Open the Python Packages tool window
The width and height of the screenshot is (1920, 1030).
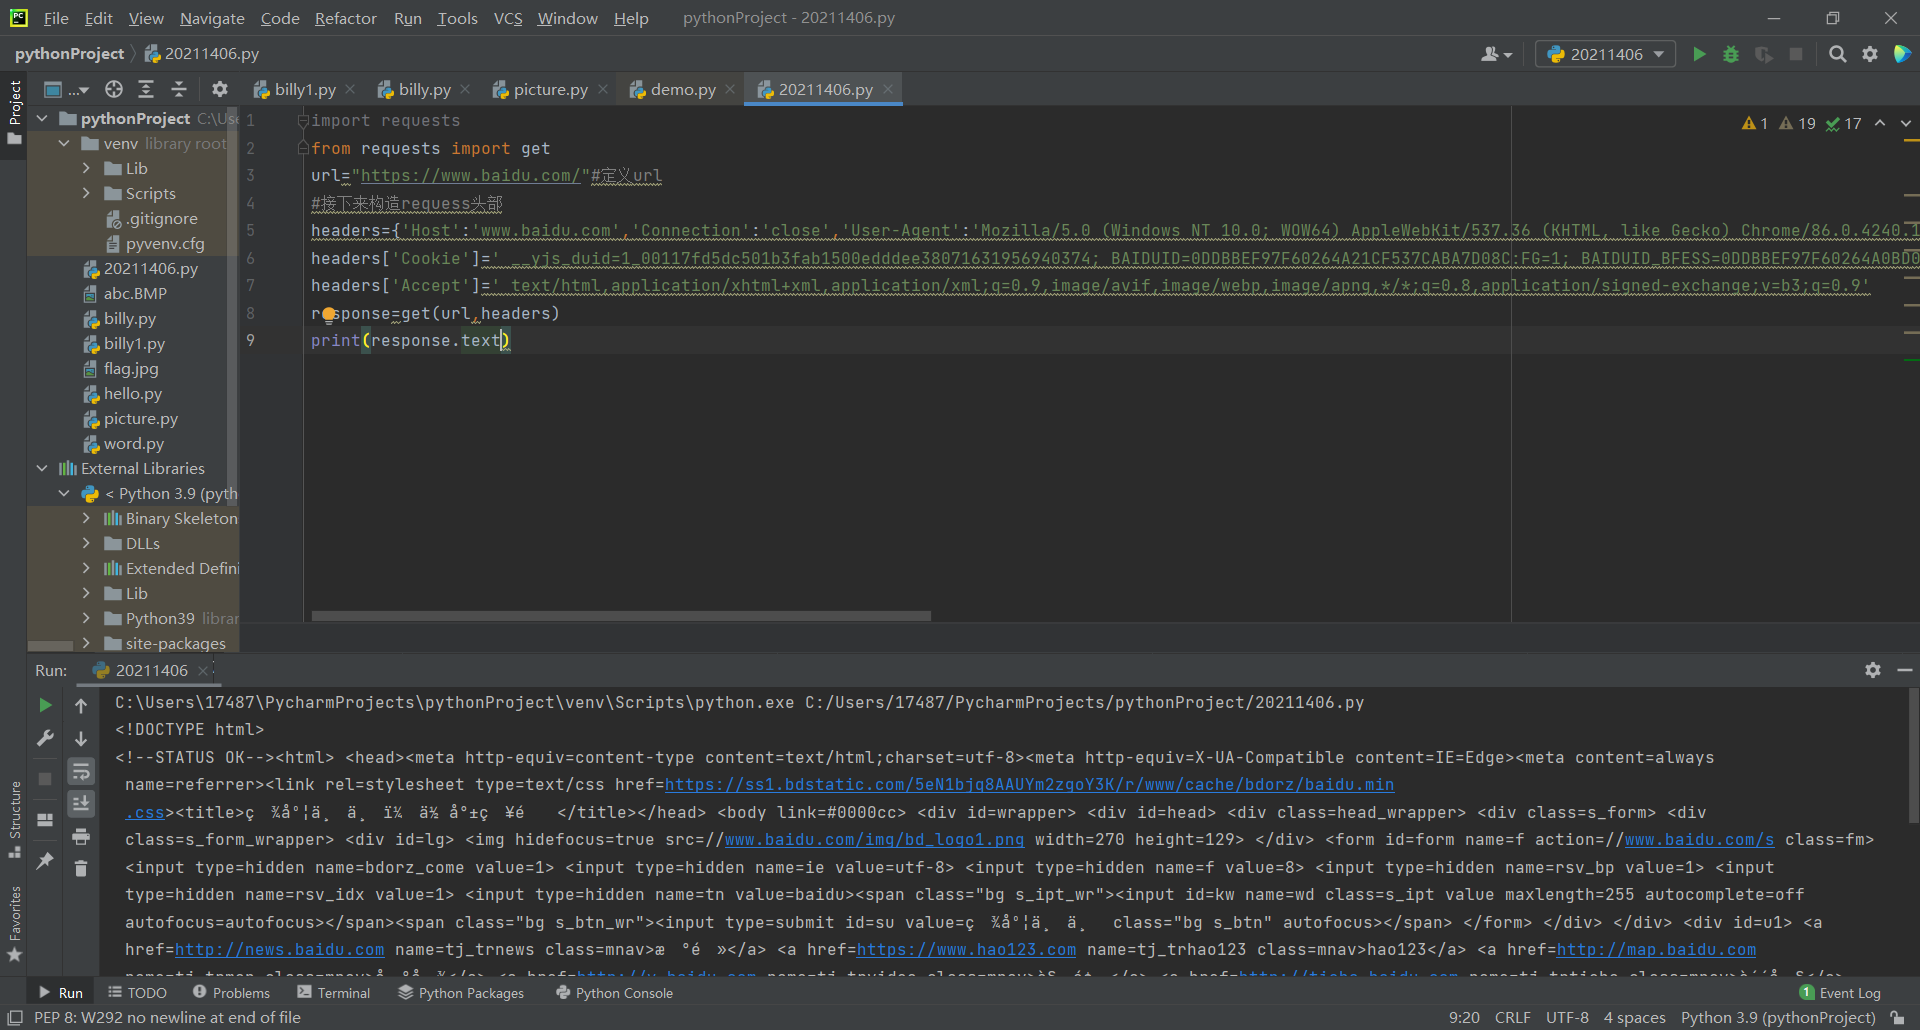tap(461, 993)
